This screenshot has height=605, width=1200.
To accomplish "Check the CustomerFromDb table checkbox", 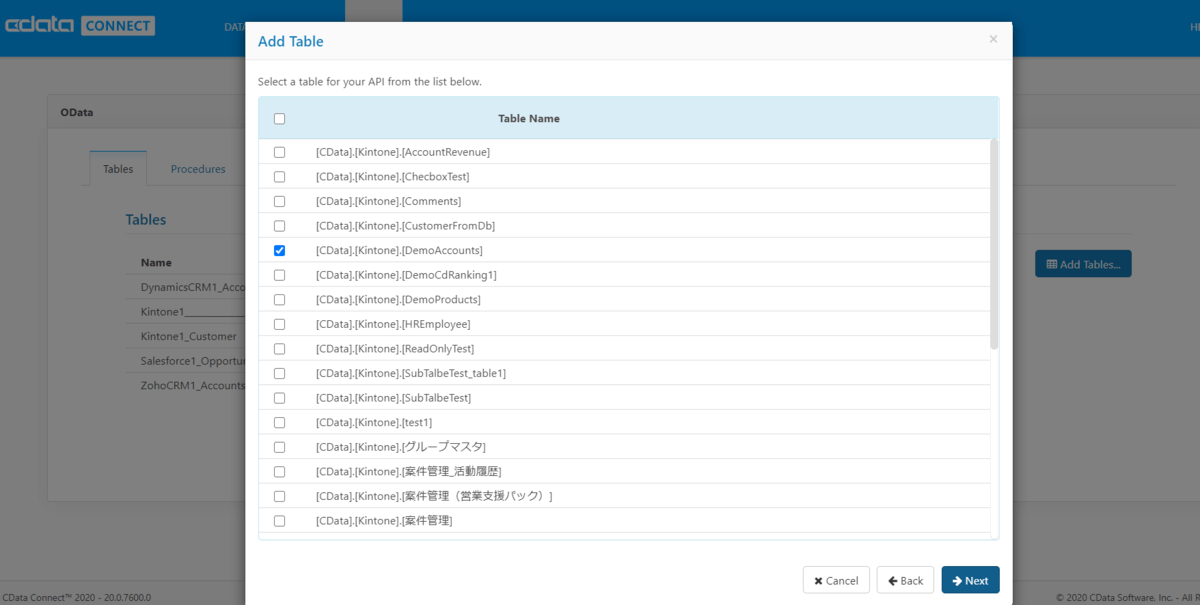I will point(279,226).
